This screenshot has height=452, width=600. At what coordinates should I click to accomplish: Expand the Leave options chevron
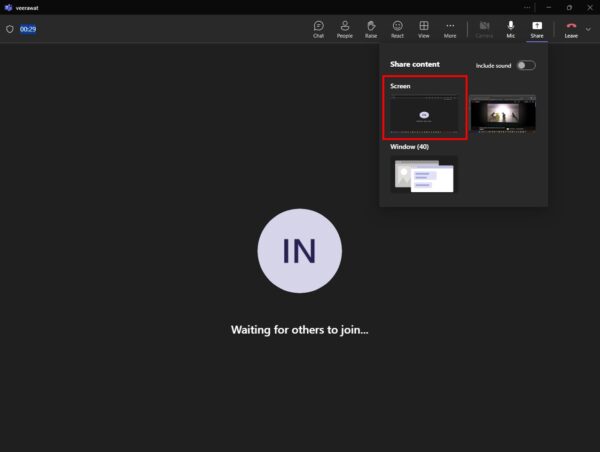click(x=589, y=29)
